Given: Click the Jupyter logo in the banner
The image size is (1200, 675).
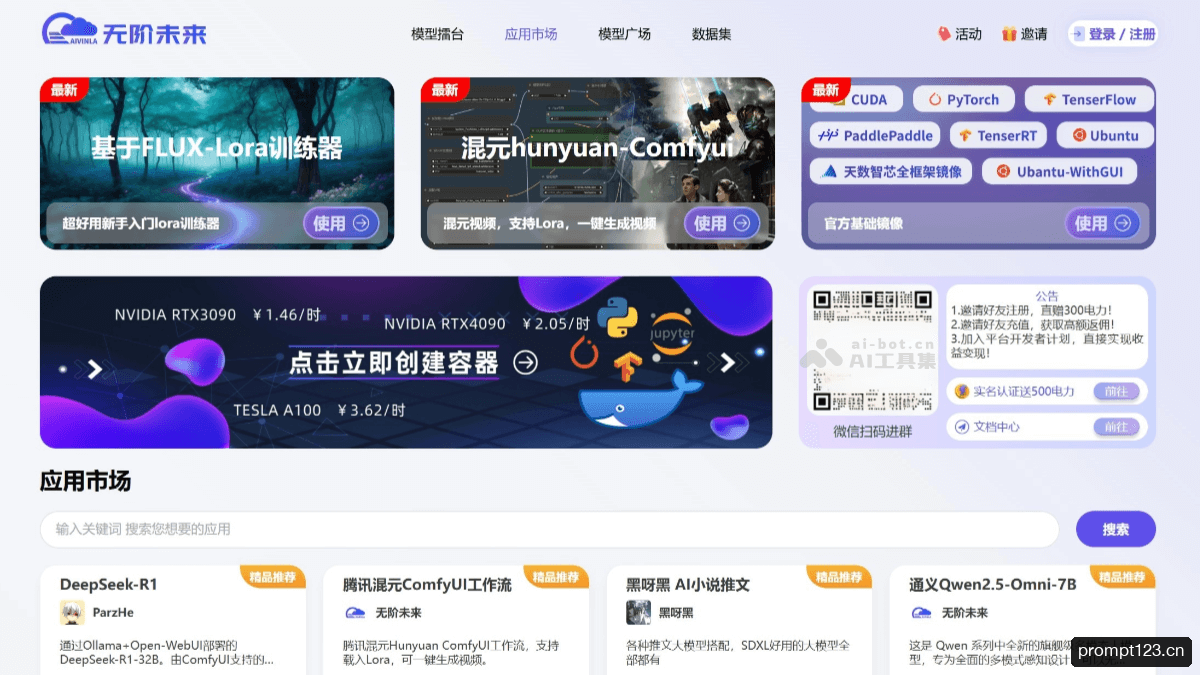Looking at the screenshot, I should coord(672,333).
